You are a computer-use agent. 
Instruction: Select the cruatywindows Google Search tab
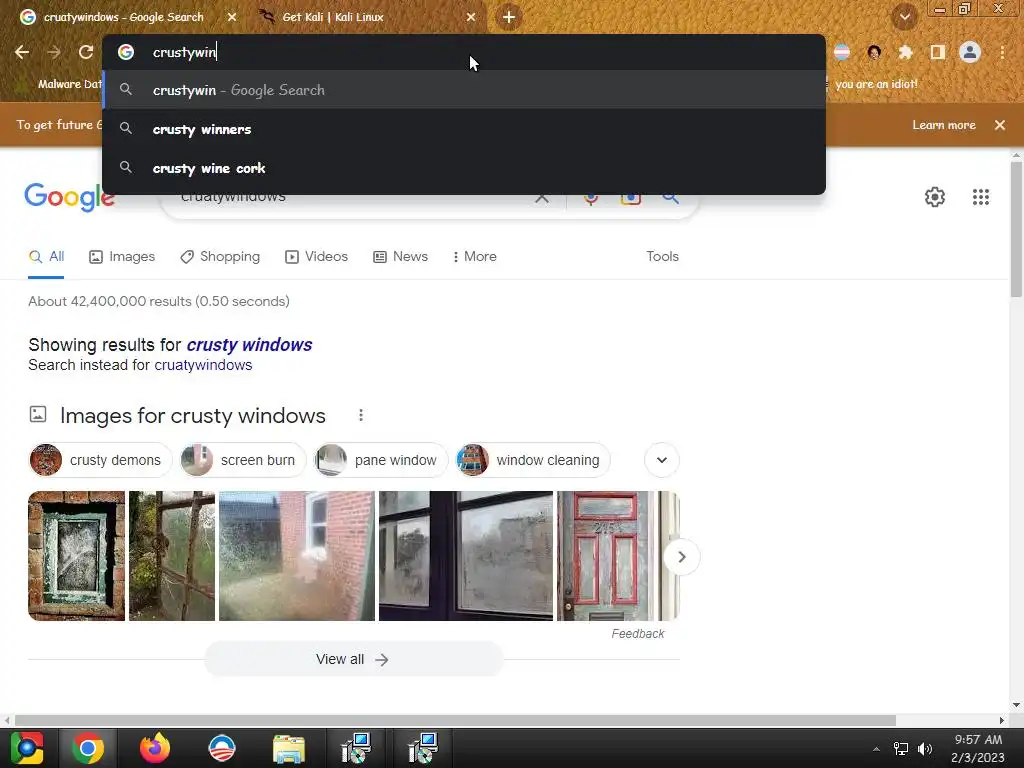pyautogui.click(x=124, y=18)
